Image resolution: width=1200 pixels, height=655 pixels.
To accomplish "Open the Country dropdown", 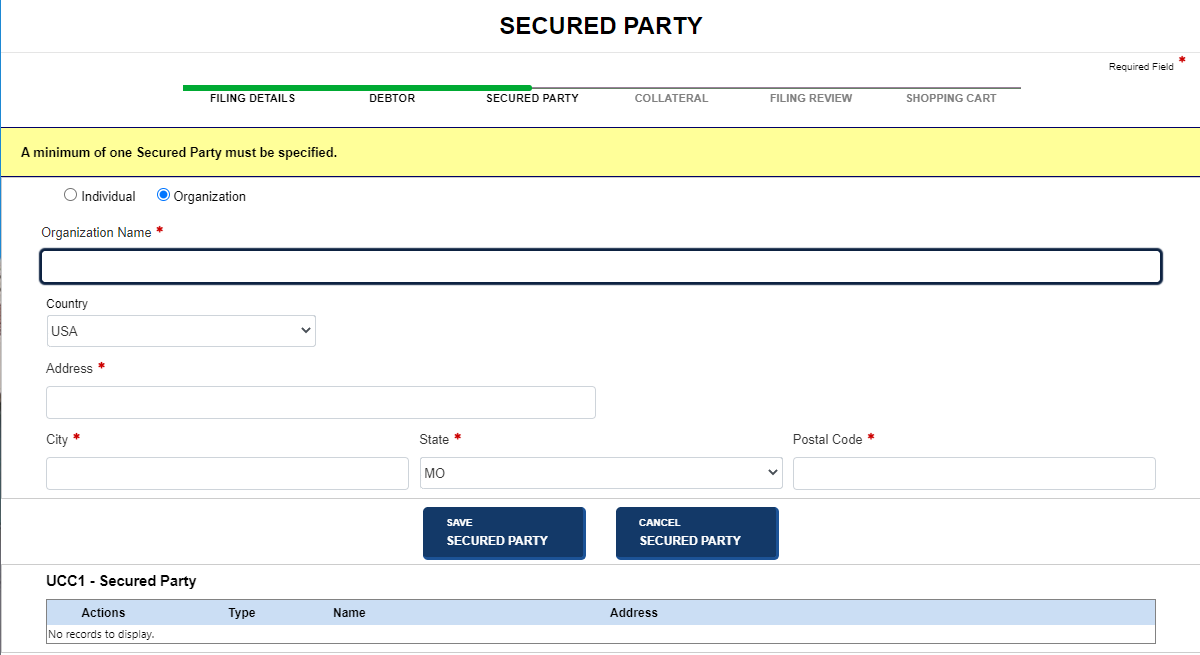I will pos(180,330).
